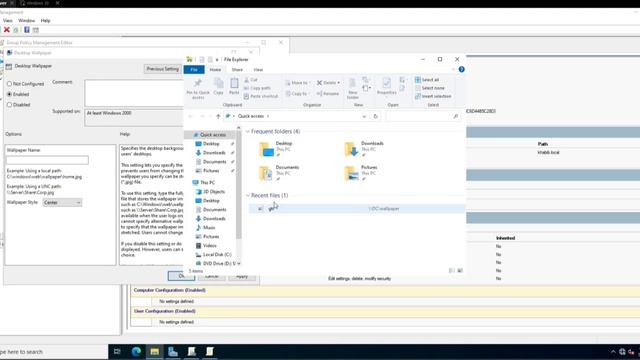The height and width of the screenshot is (360, 640).
Task: Click the Properties ribbon icon
Action: click(386, 86)
